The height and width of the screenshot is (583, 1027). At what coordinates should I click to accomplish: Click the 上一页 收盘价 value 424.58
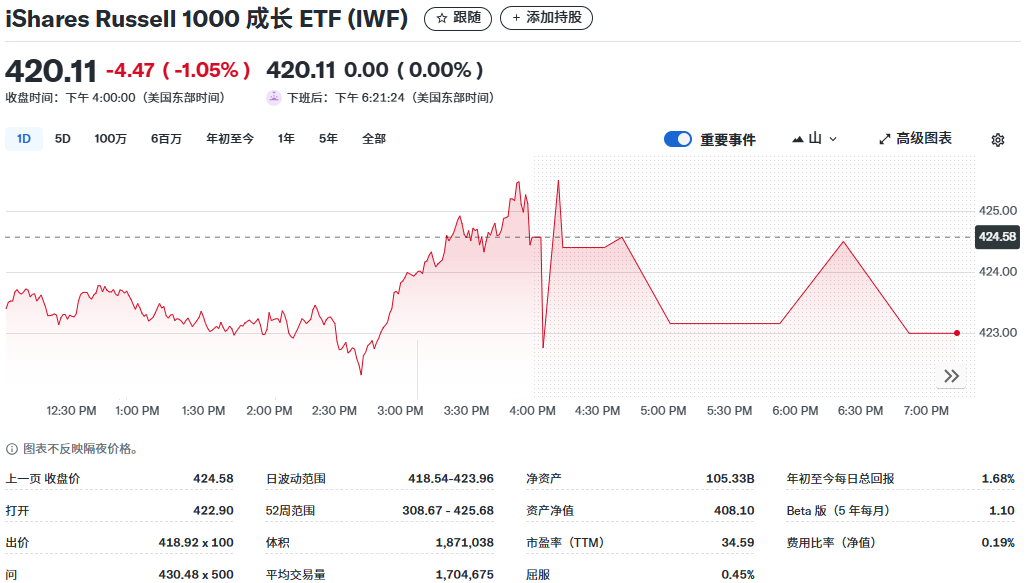coord(213,479)
